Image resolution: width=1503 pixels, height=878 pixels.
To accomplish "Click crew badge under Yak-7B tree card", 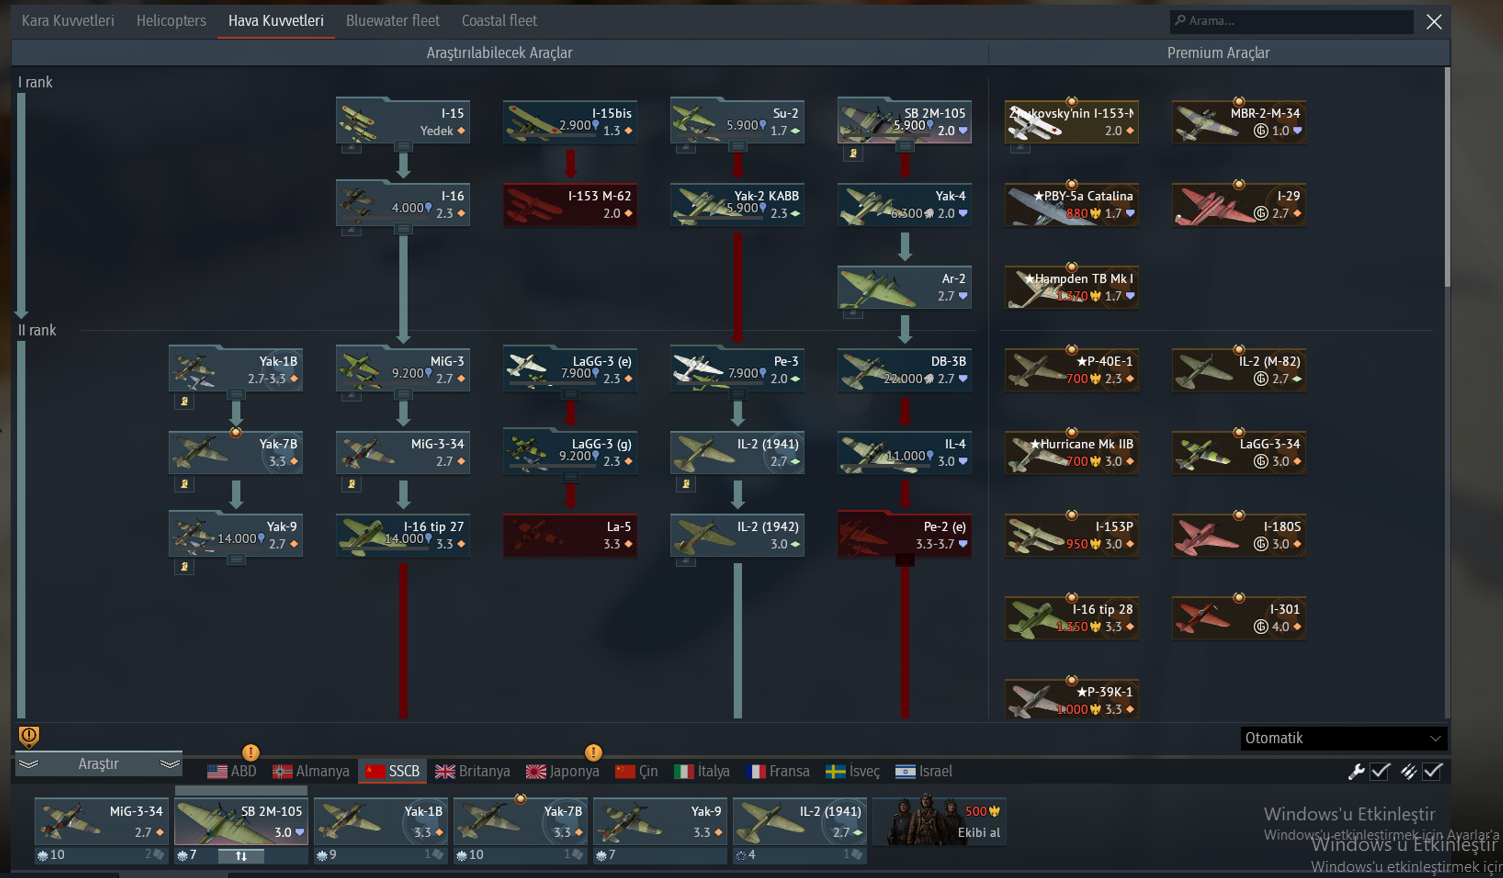I will [x=184, y=485].
